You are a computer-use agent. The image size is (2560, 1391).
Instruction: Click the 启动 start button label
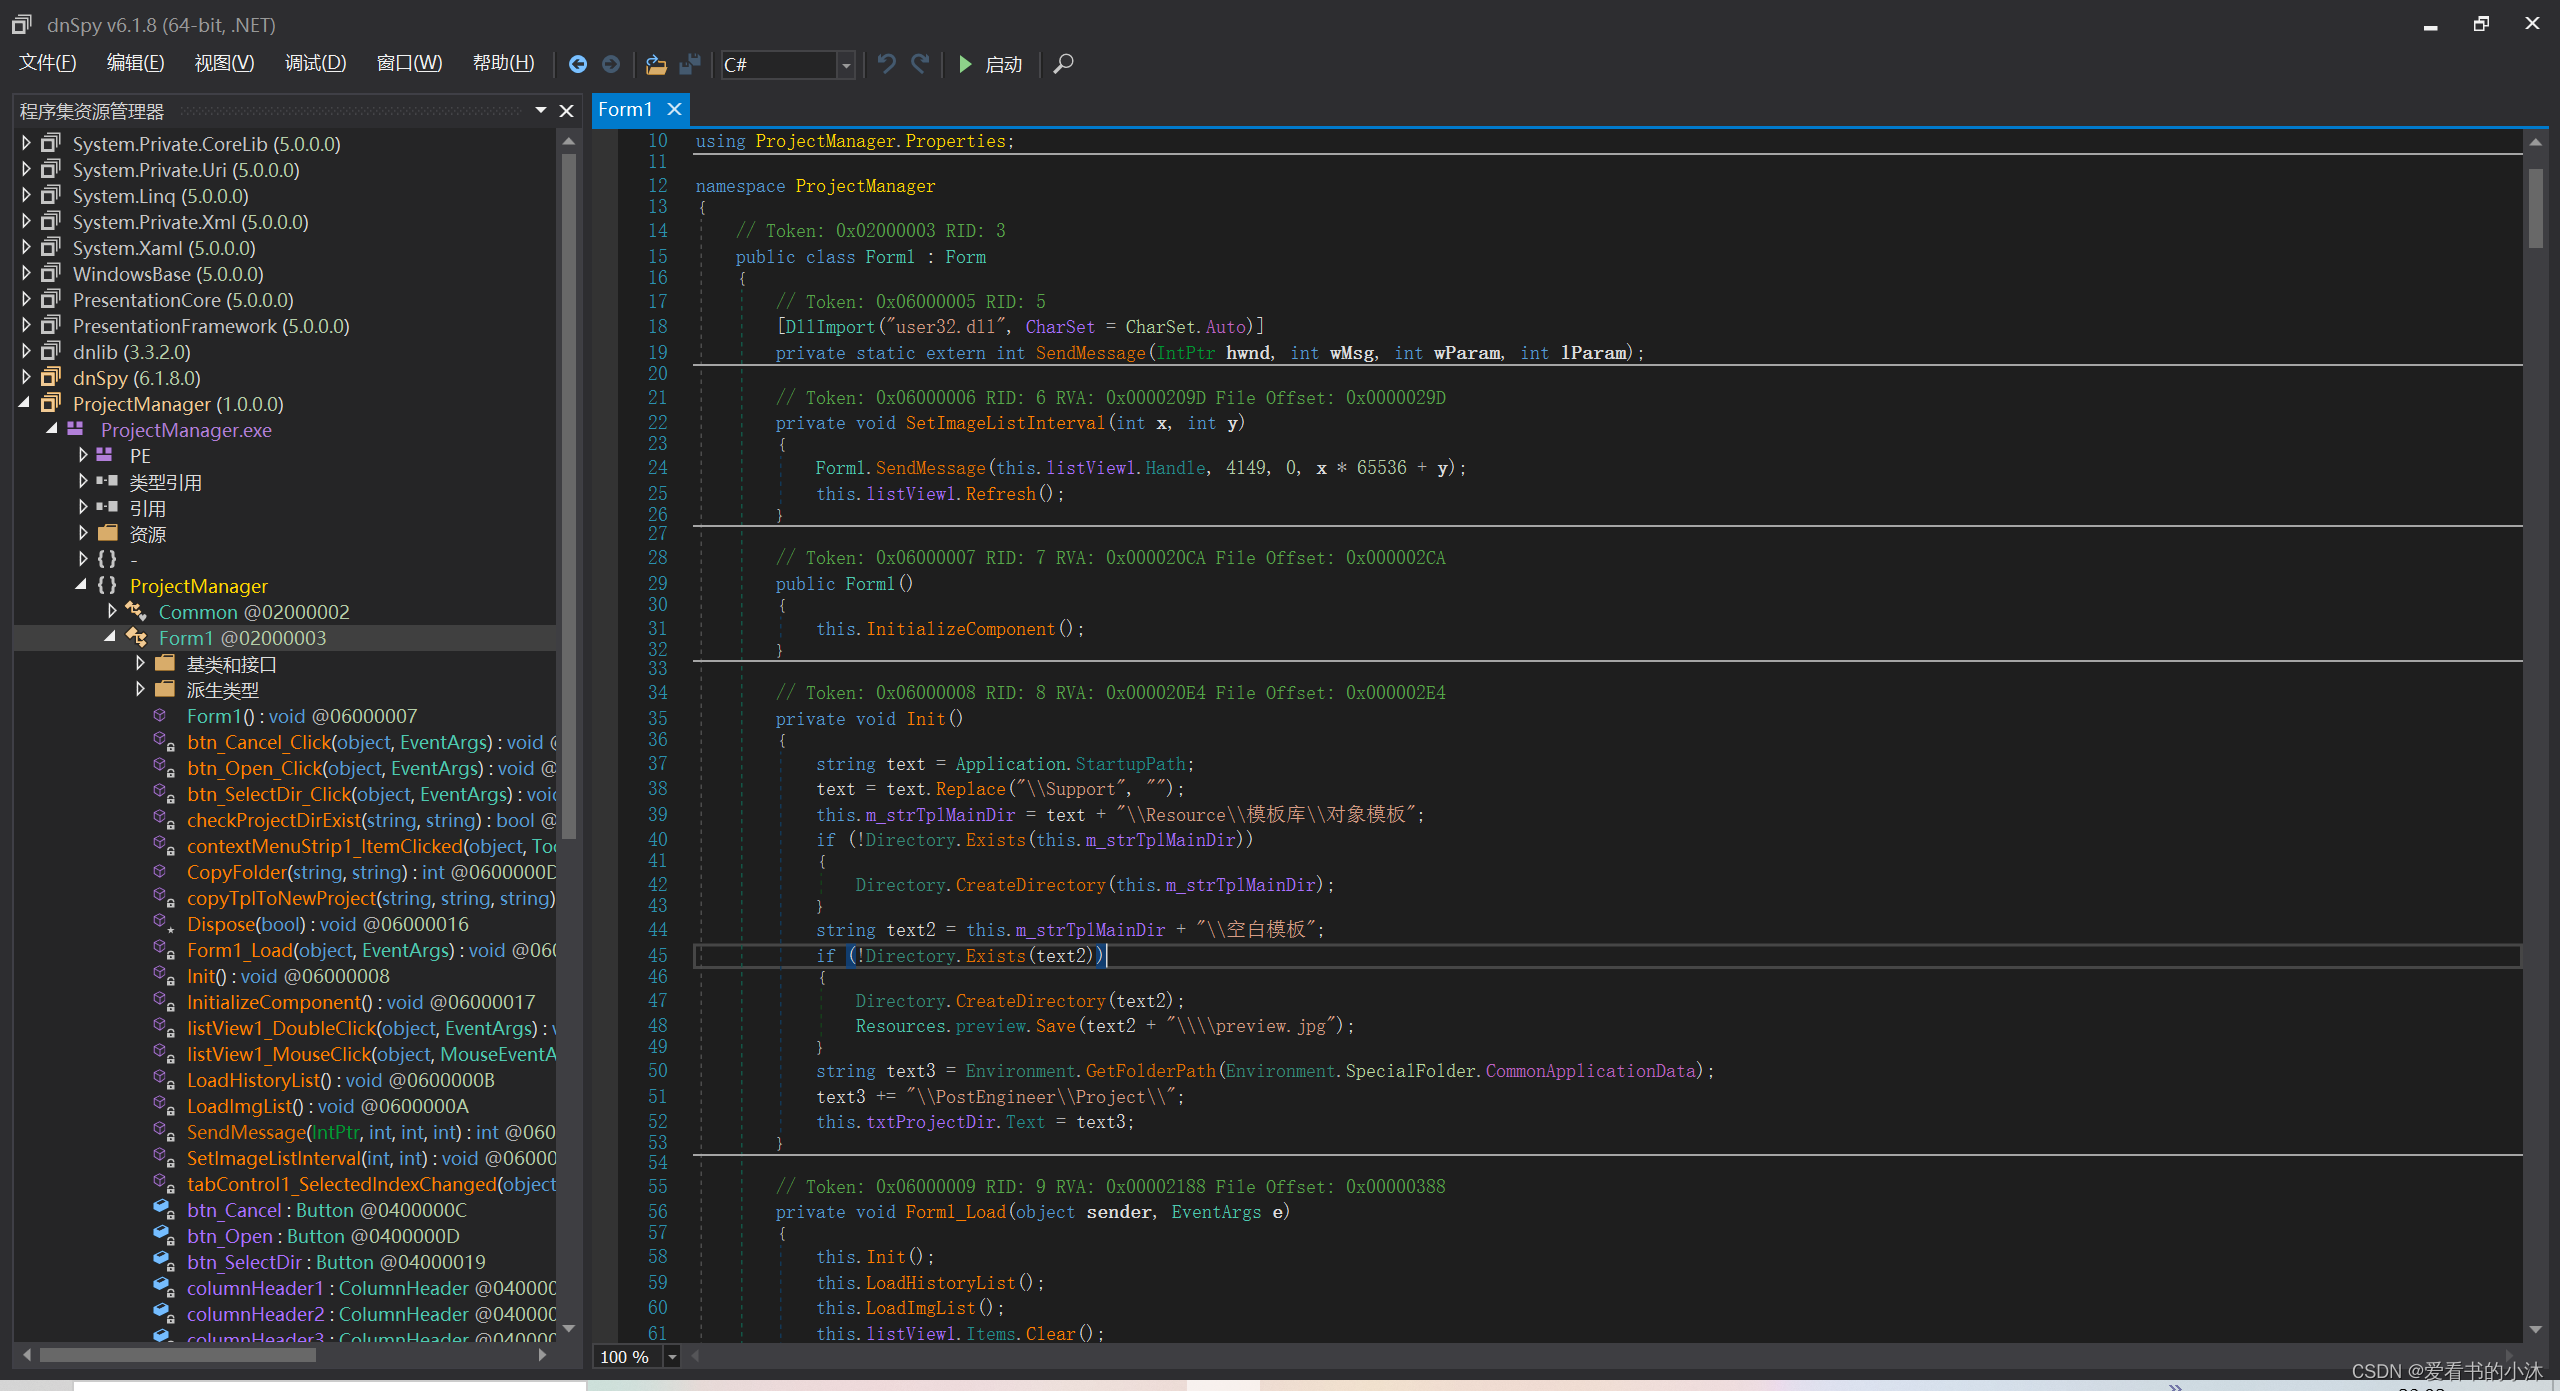tap(1004, 65)
